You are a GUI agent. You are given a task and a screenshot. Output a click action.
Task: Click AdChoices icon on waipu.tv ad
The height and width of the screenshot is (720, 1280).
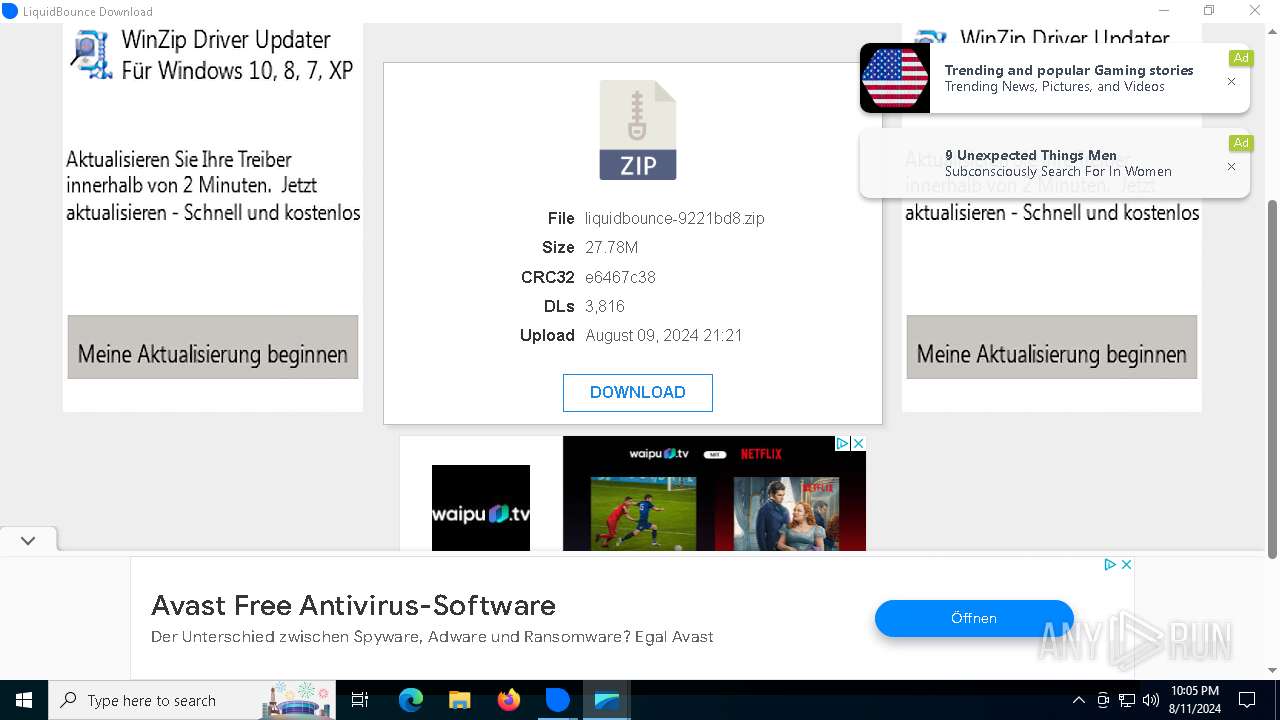click(842, 443)
